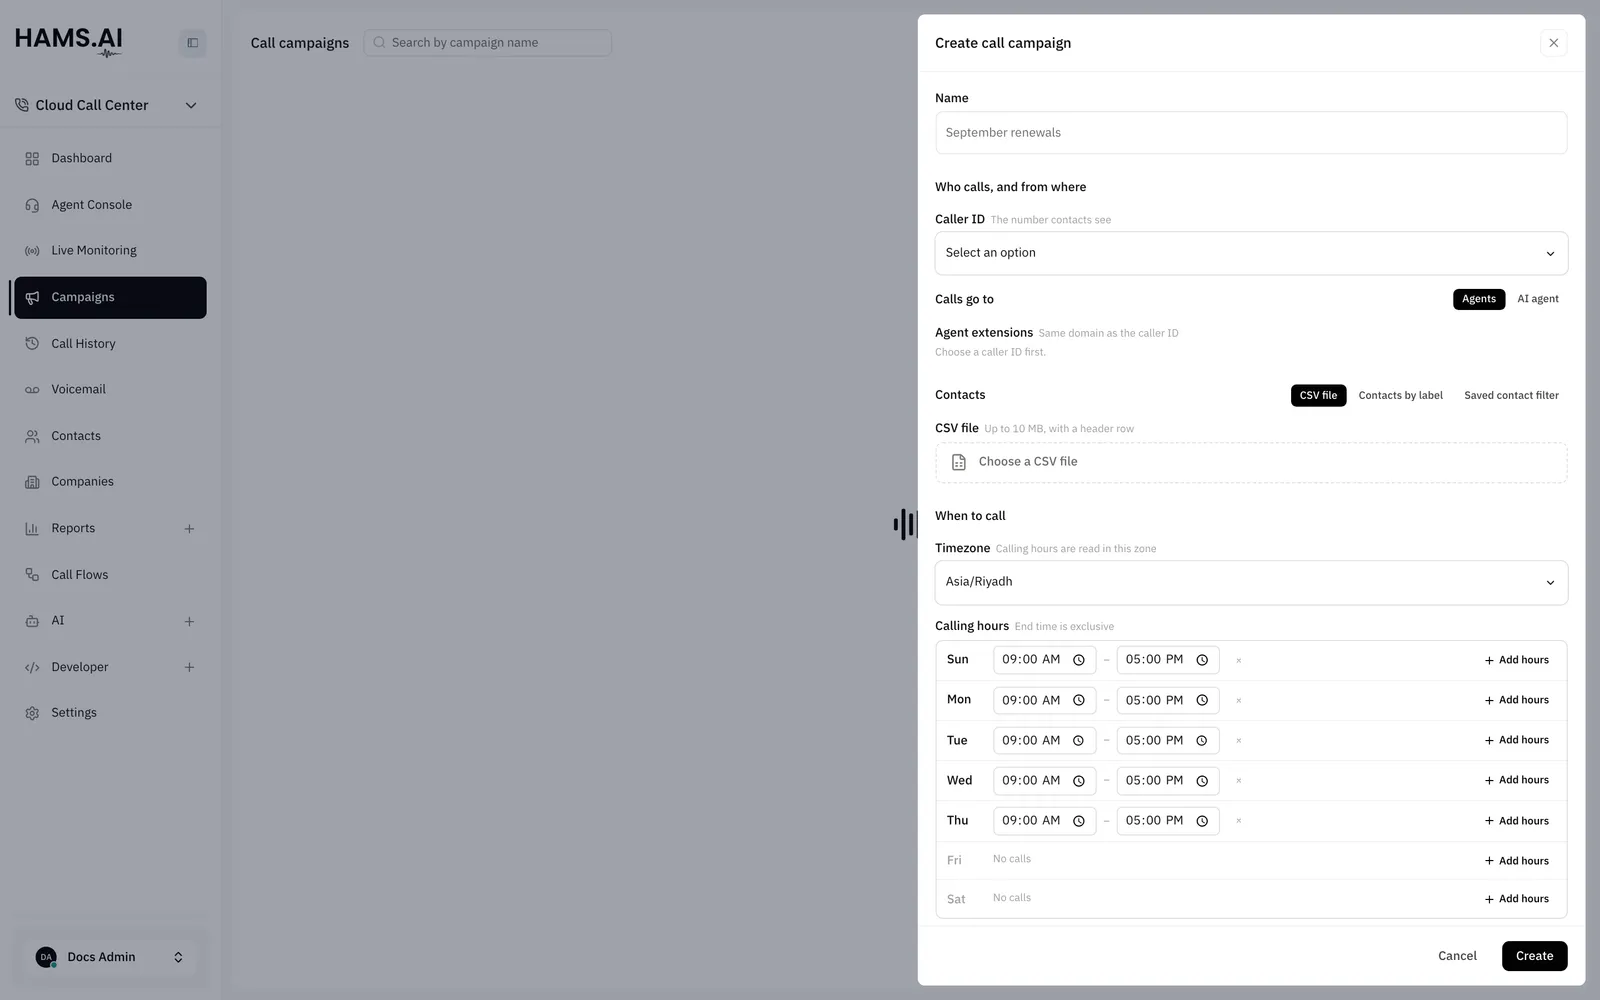The width and height of the screenshot is (1600, 1000).
Task: Add hours for Fri
Action: click(x=1516, y=861)
